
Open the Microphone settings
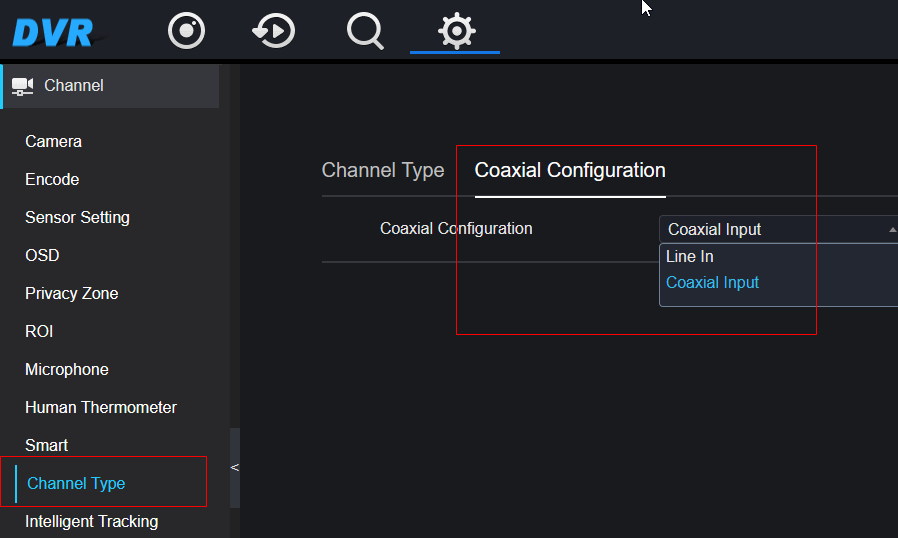tap(66, 370)
